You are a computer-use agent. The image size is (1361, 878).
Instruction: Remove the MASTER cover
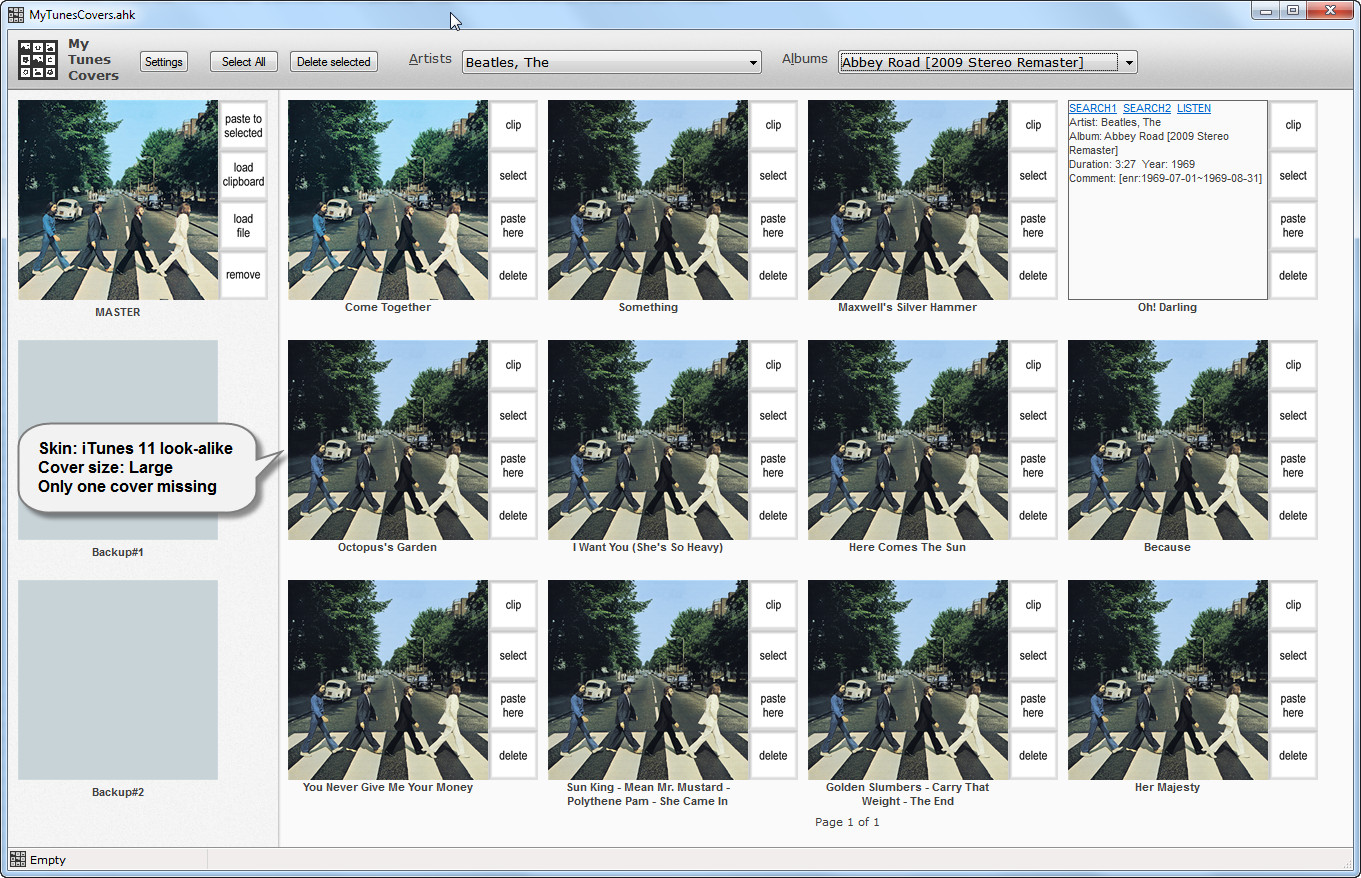point(243,275)
